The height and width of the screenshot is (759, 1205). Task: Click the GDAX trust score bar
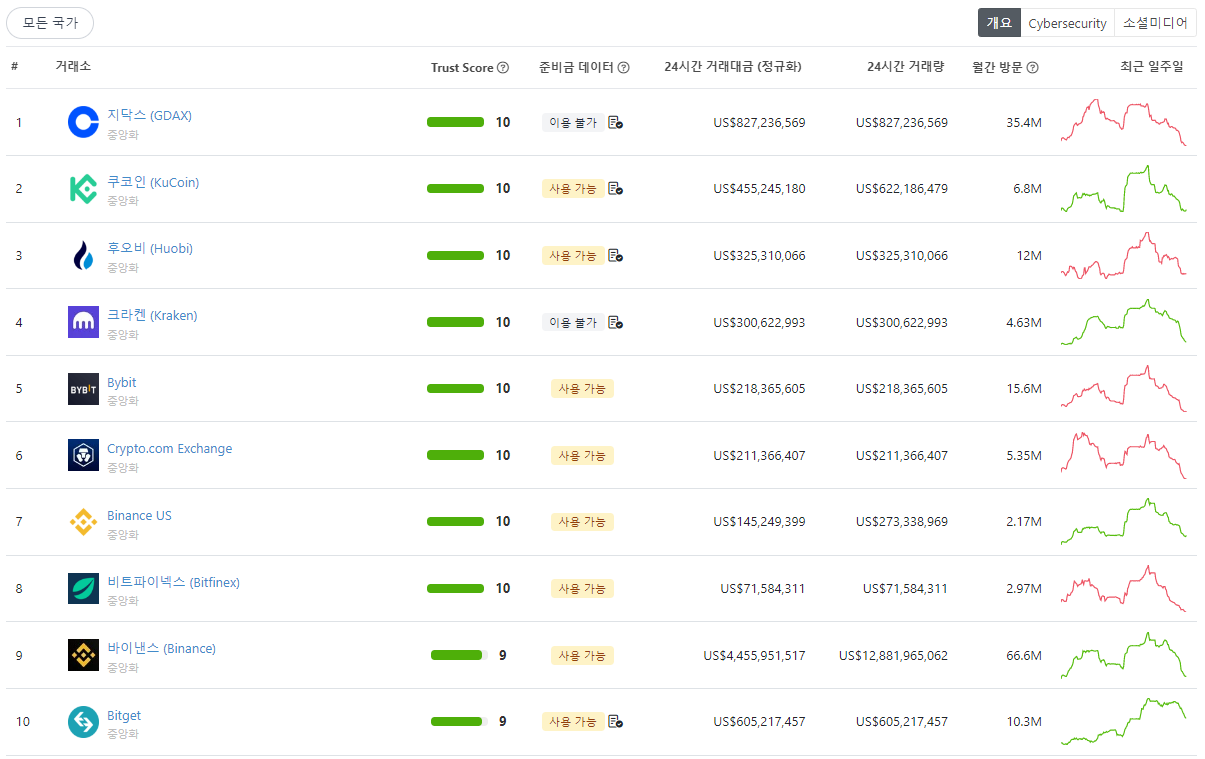456,122
